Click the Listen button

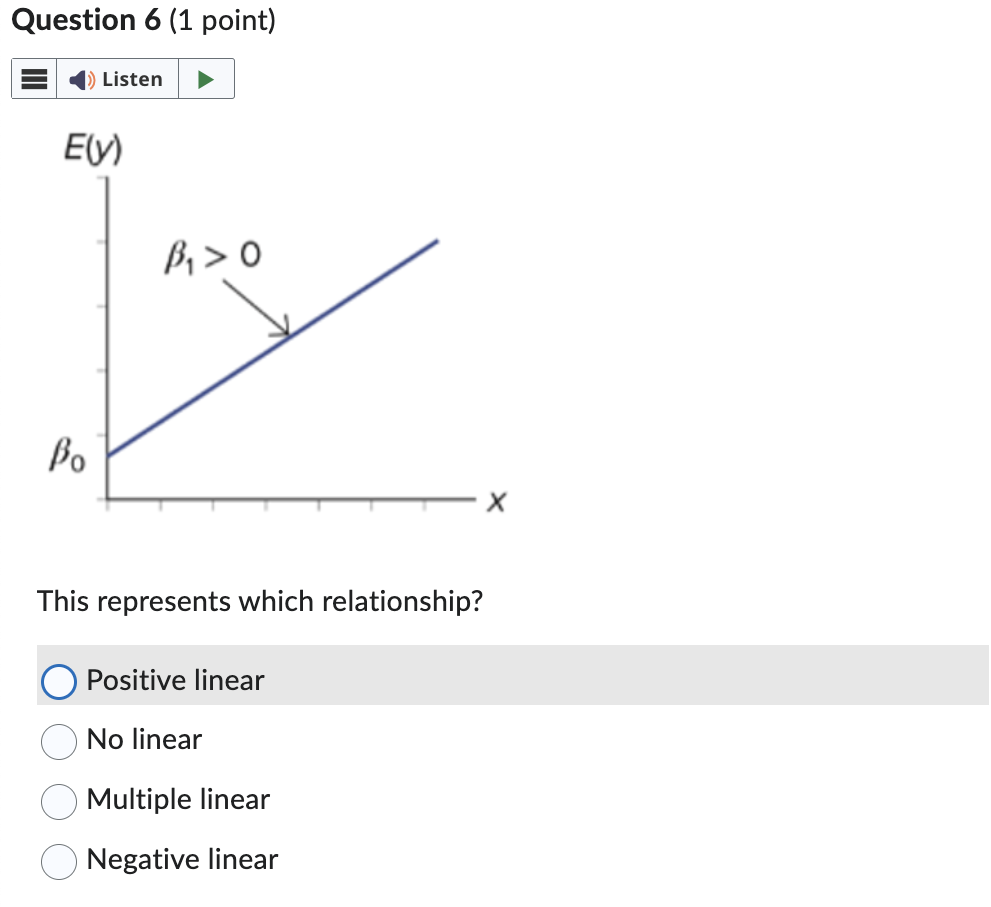[x=118, y=78]
